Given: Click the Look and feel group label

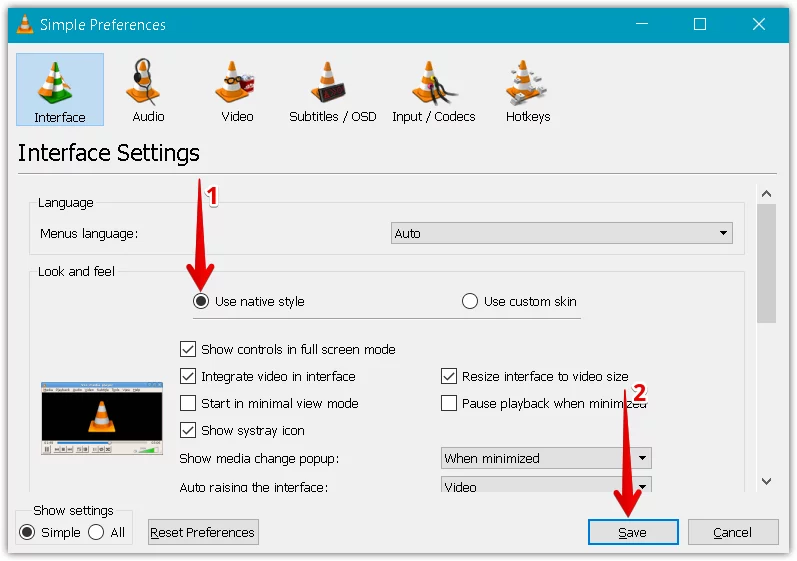Looking at the screenshot, I should click(76, 271).
